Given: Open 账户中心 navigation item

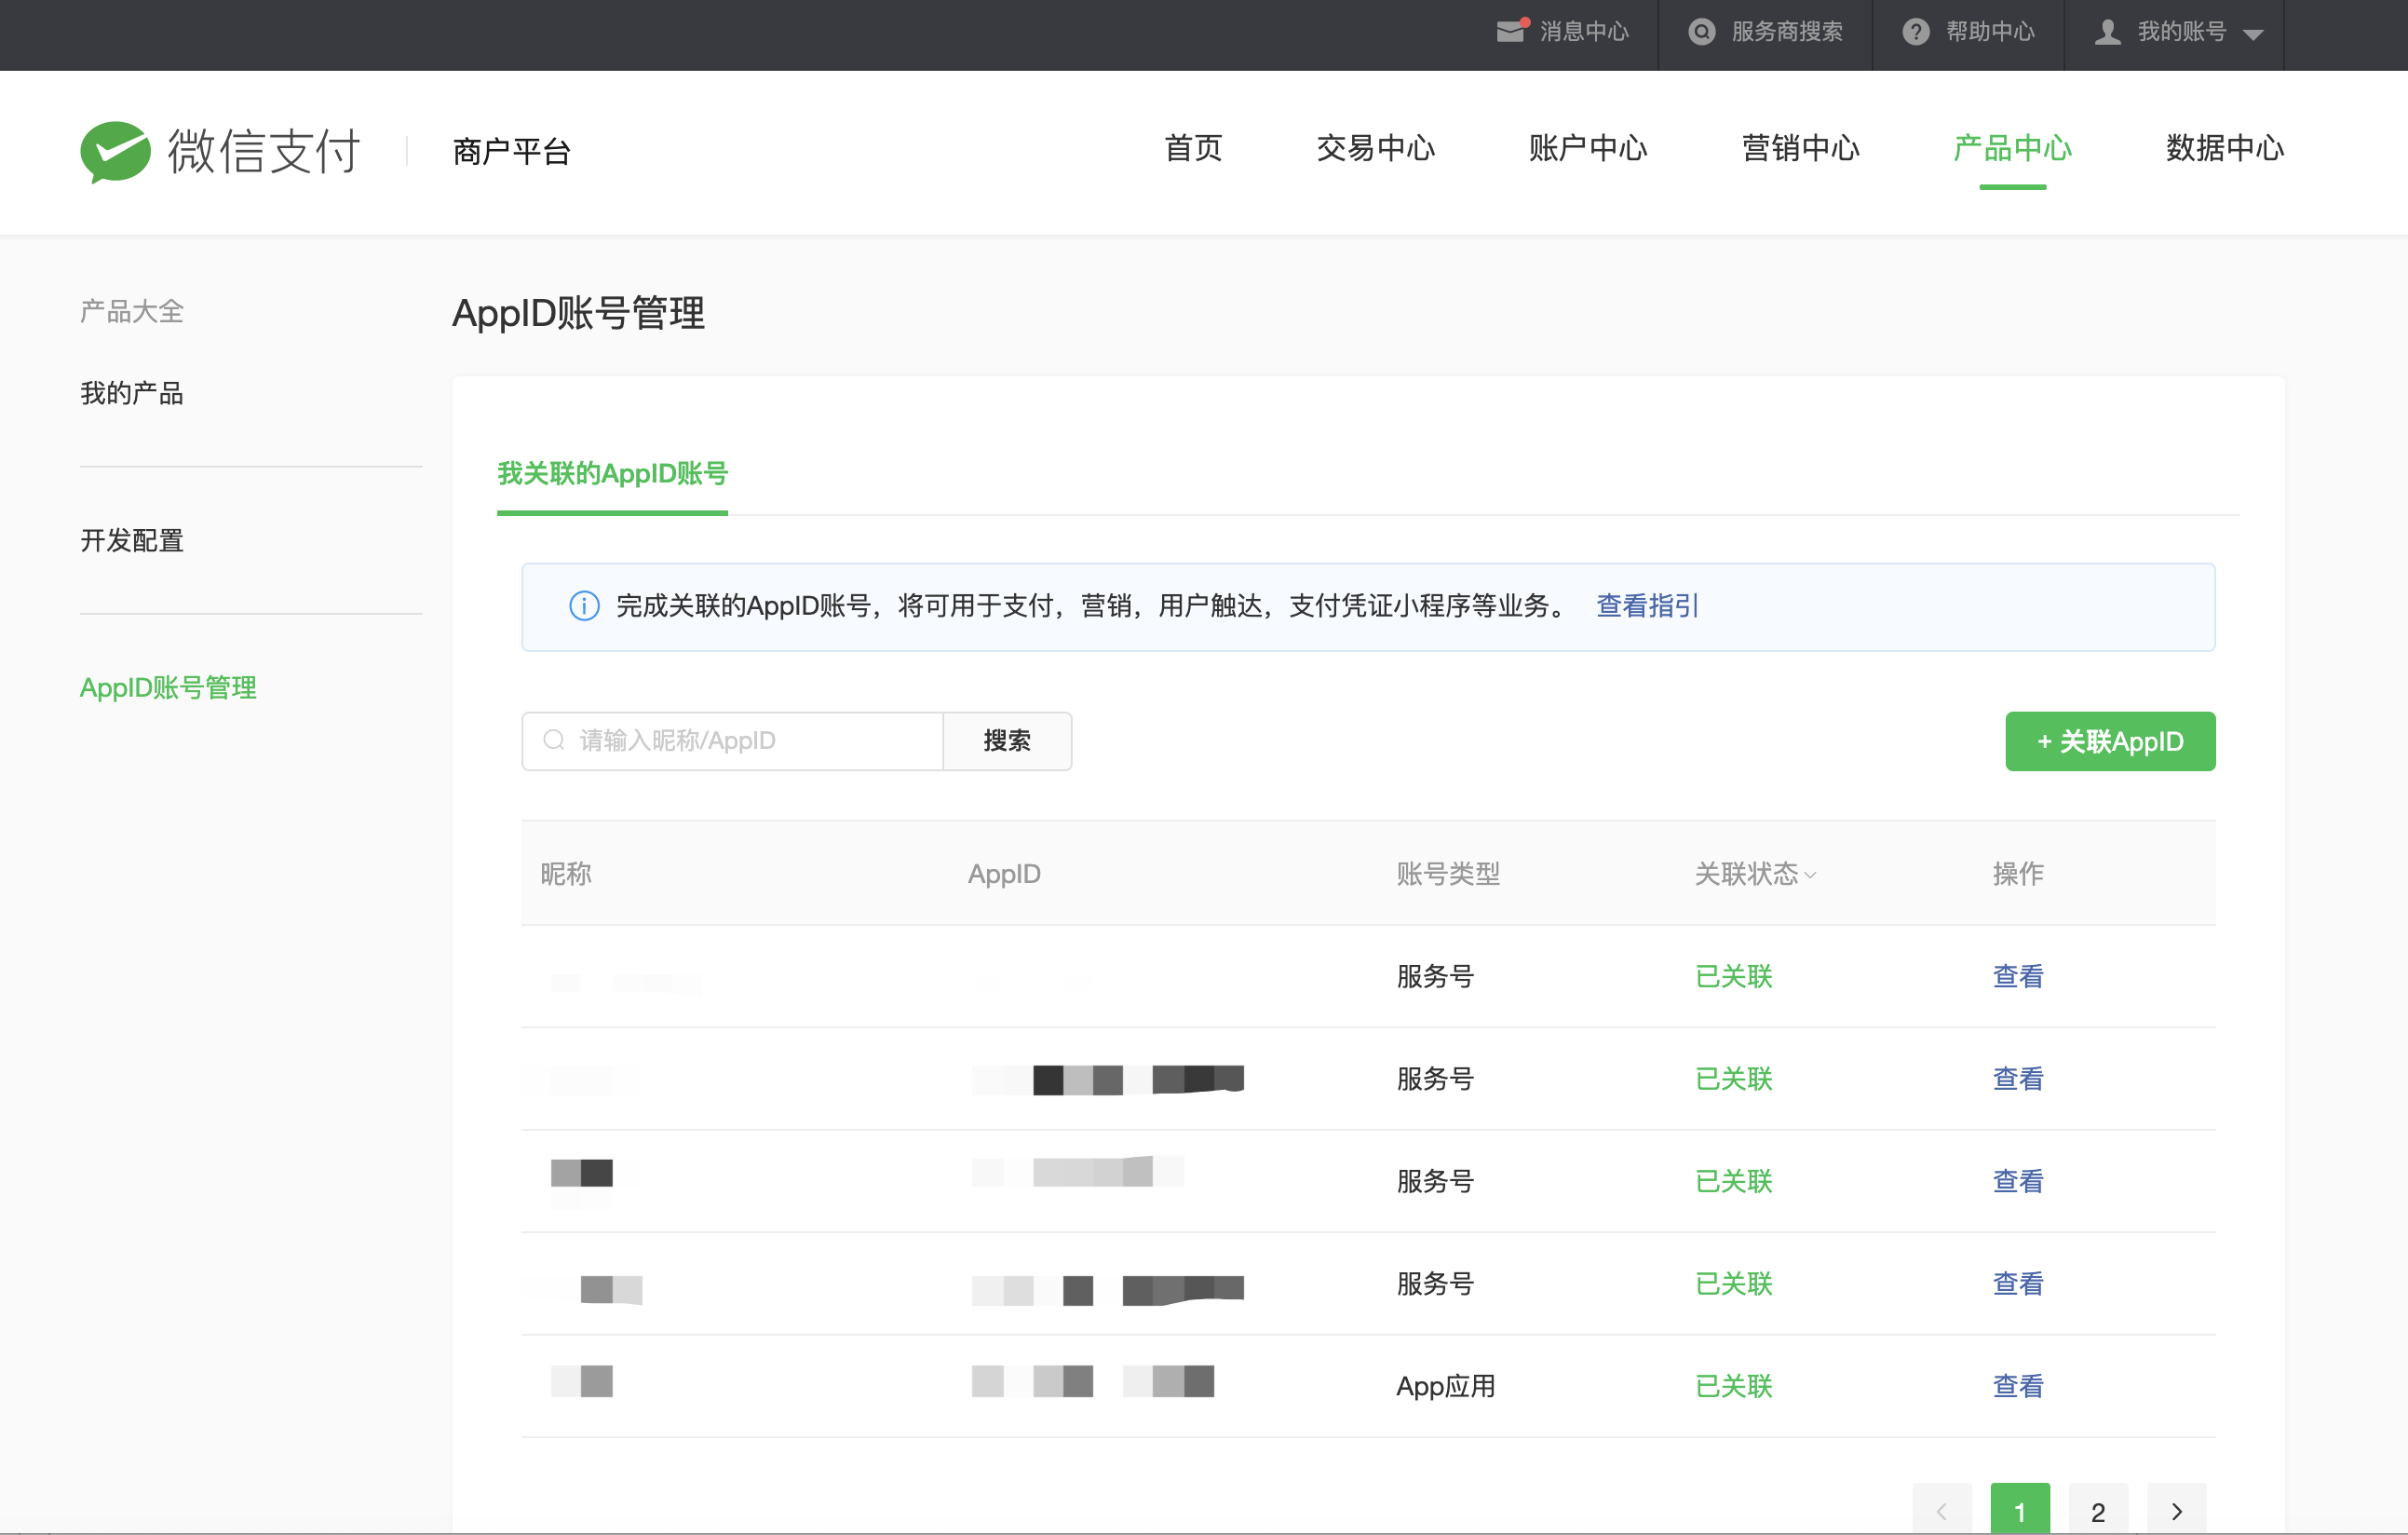Looking at the screenshot, I should [x=1588, y=148].
